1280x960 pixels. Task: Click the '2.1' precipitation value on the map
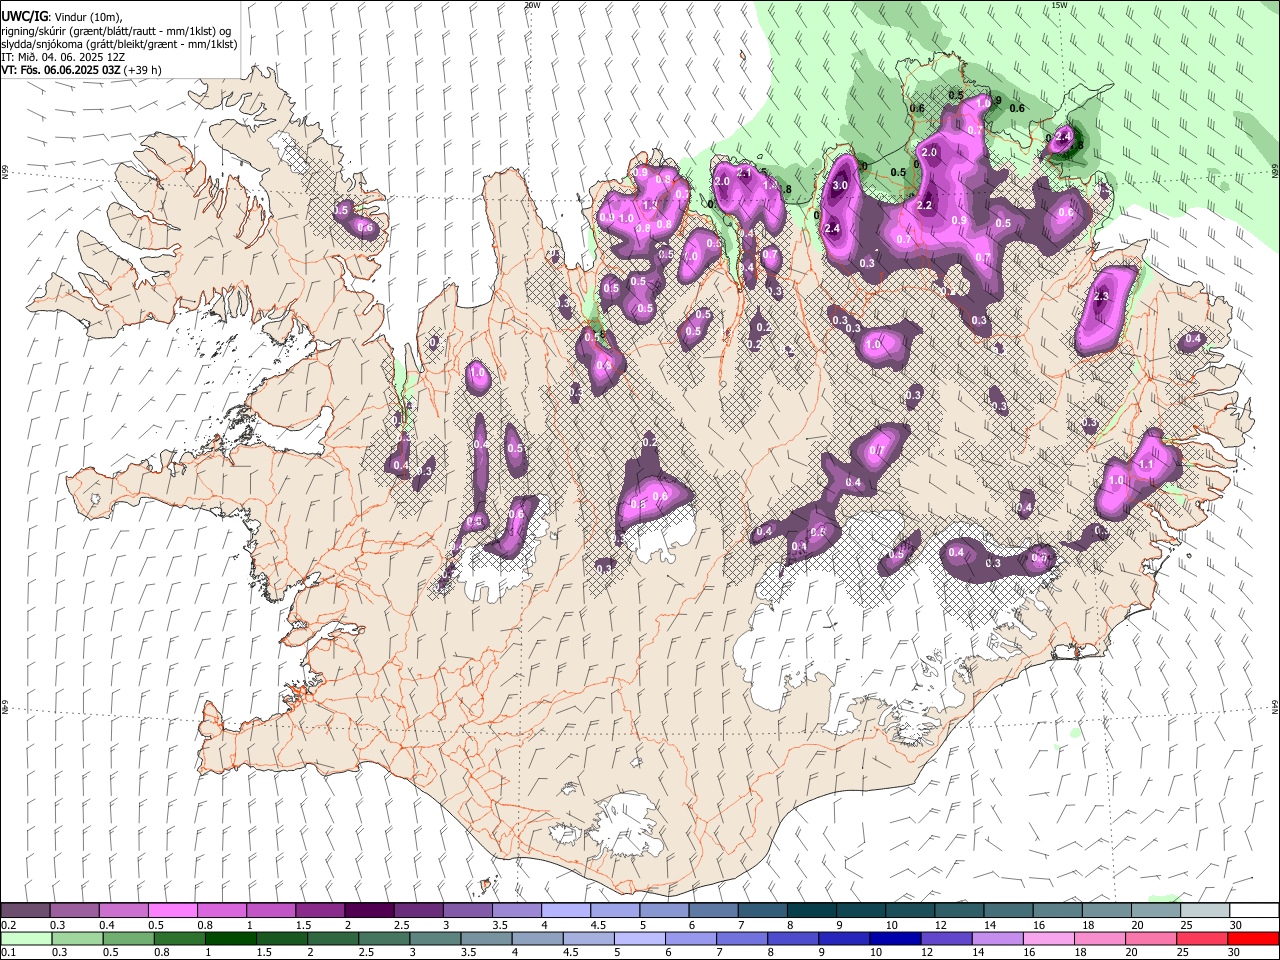(x=744, y=172)
